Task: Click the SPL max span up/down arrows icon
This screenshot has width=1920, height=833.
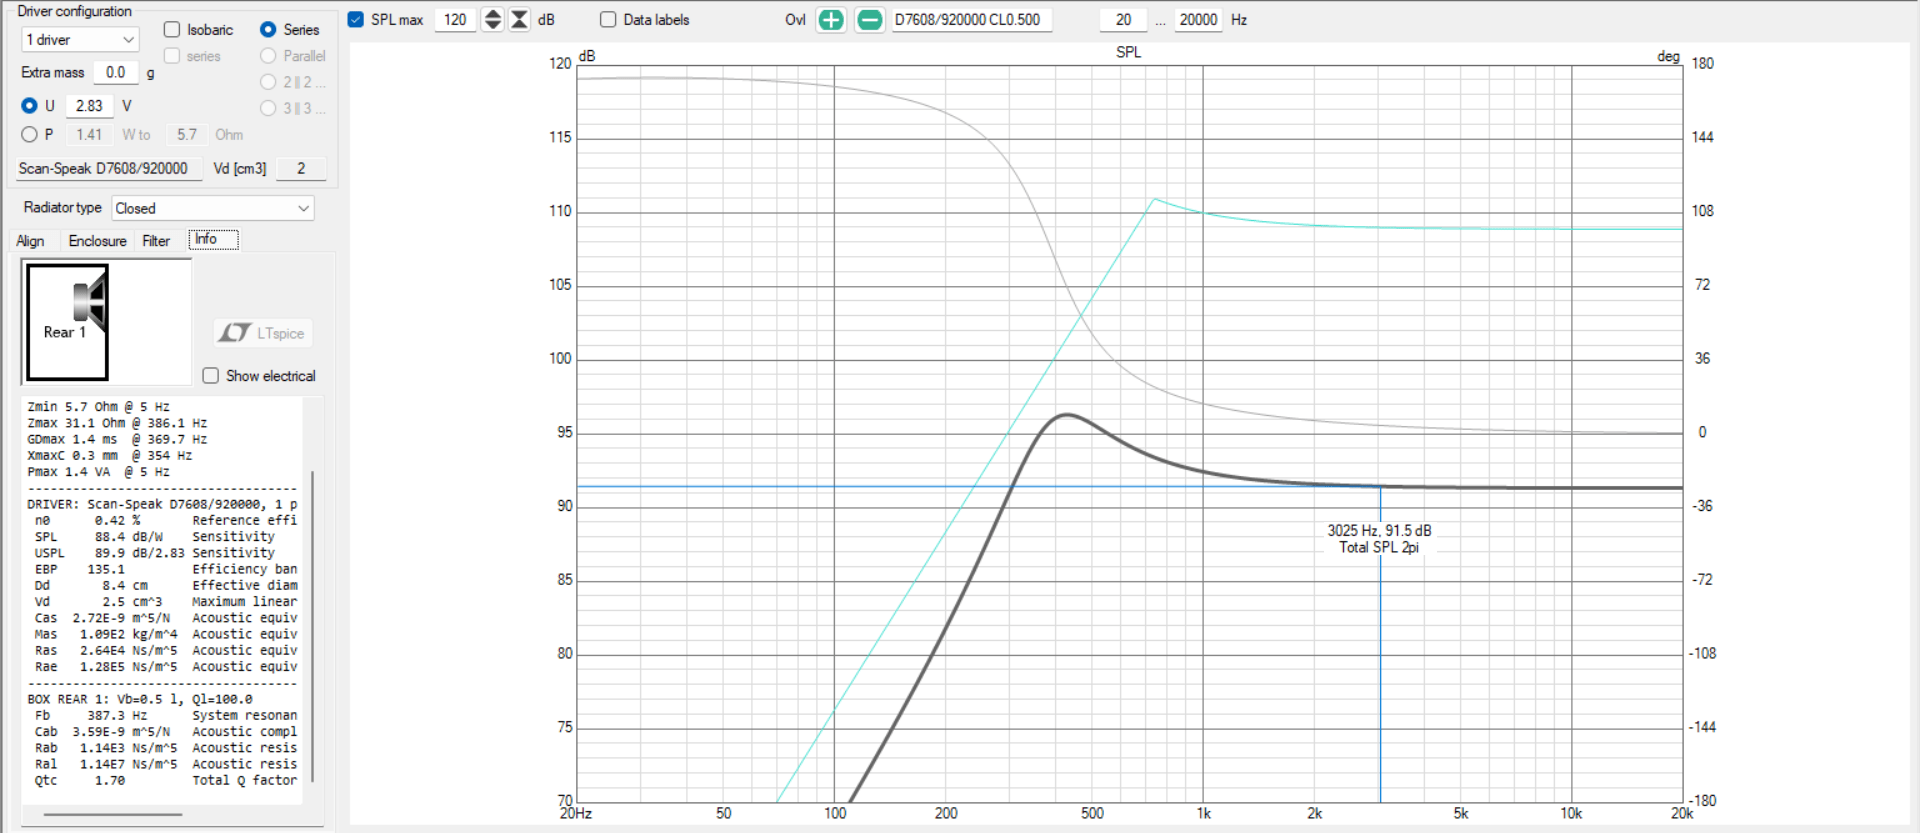Action: pyautogui.click(x=492, y=20)
